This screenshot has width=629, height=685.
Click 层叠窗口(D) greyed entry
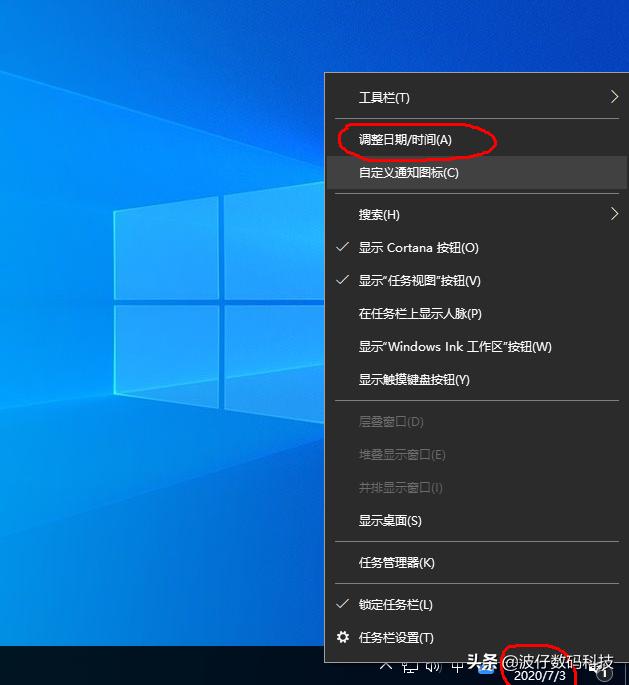476,422
